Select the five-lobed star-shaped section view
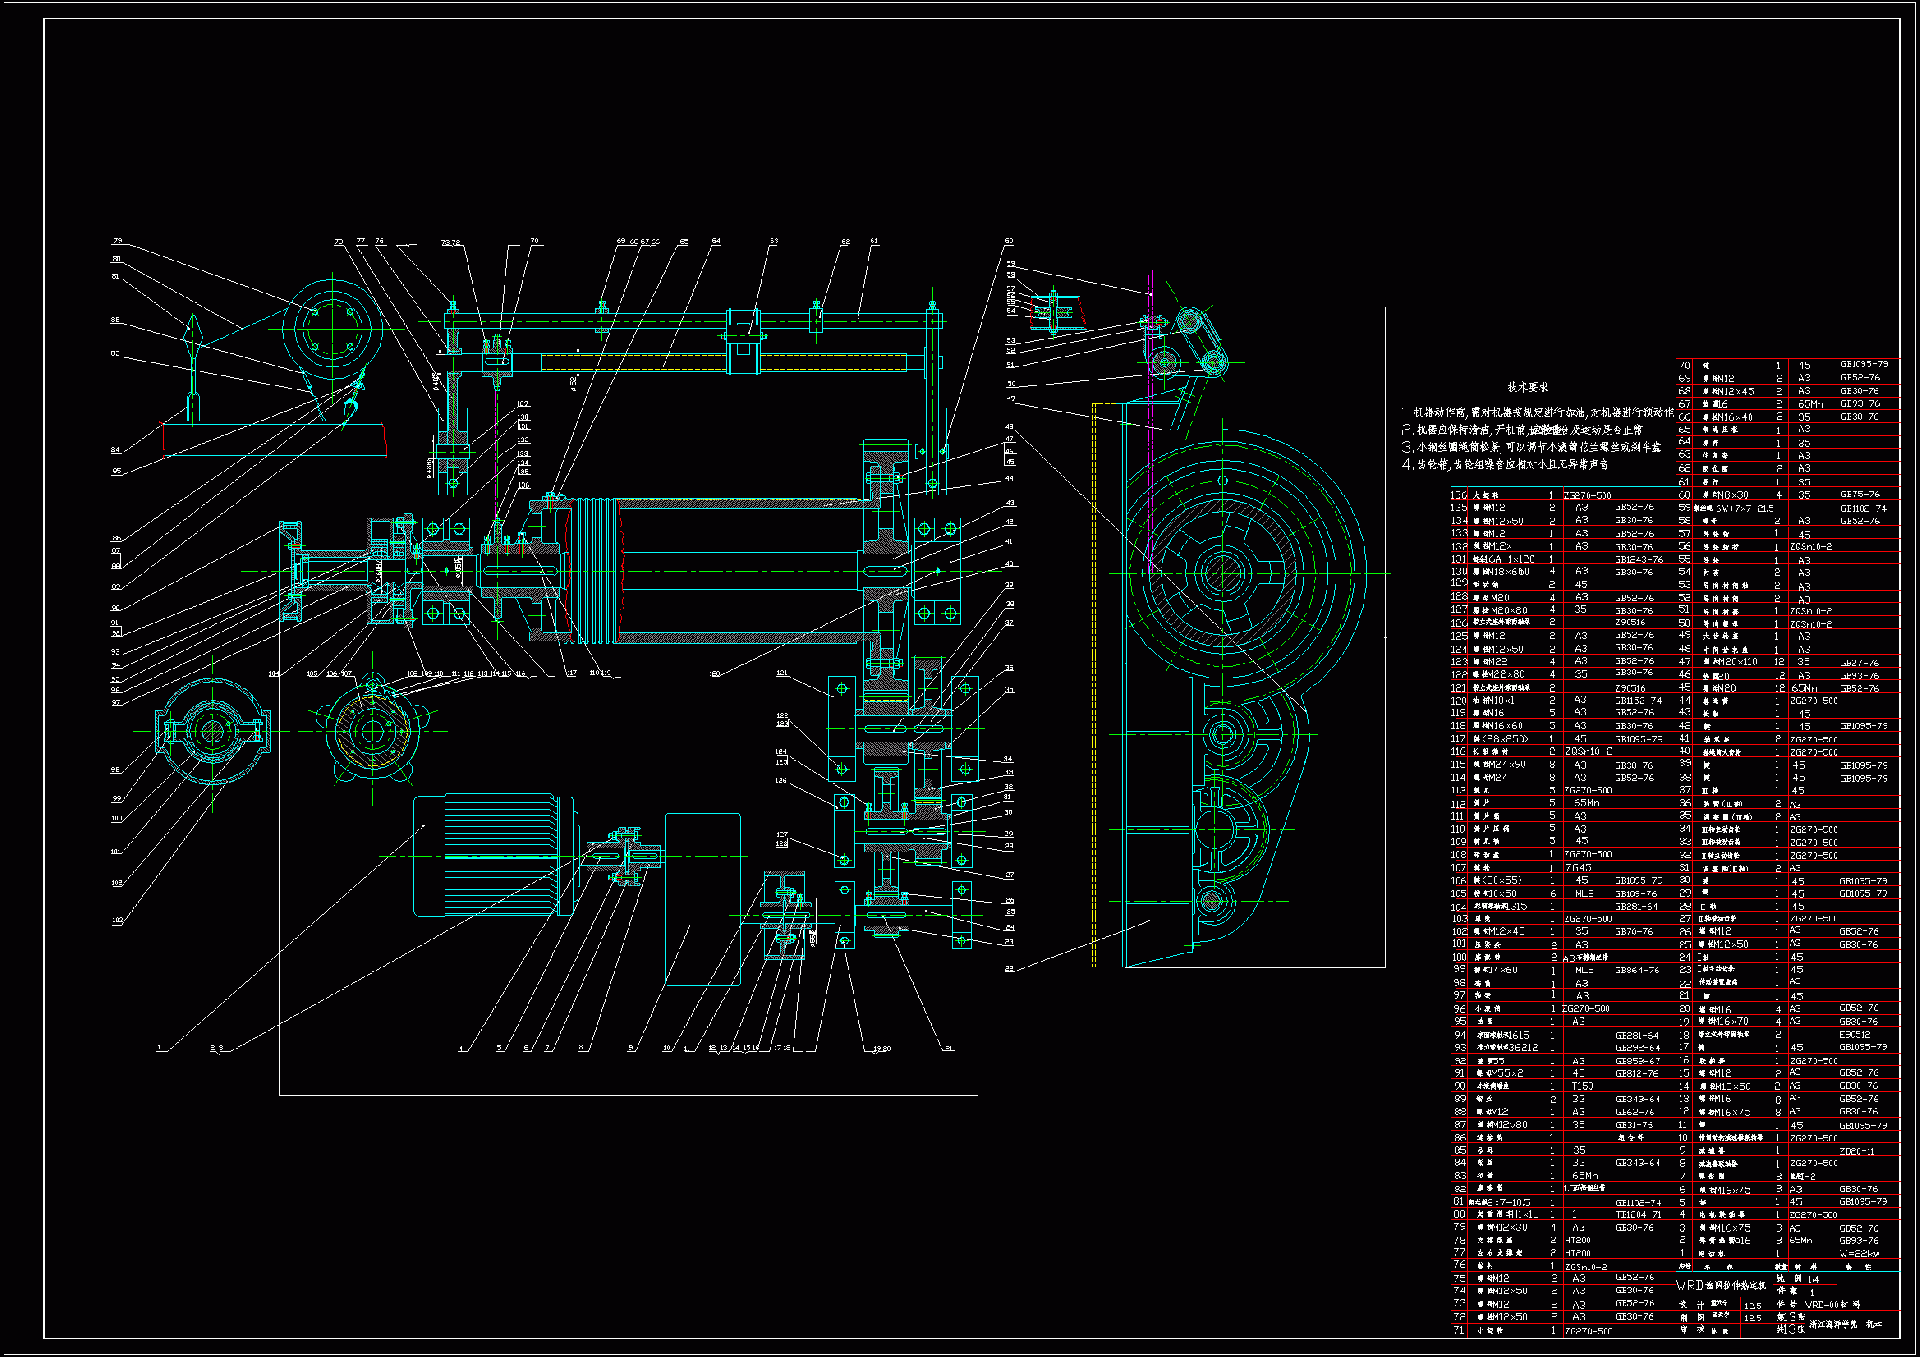The height and width of the screenshot is (1357, 1920). 372,733
